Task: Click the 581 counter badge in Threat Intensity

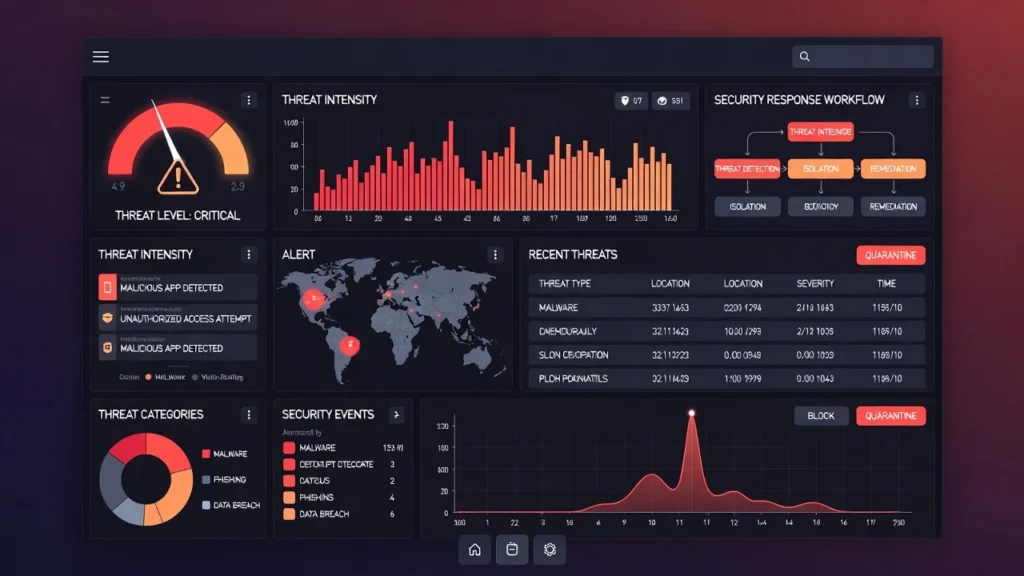Action: (x=670, y=101)
